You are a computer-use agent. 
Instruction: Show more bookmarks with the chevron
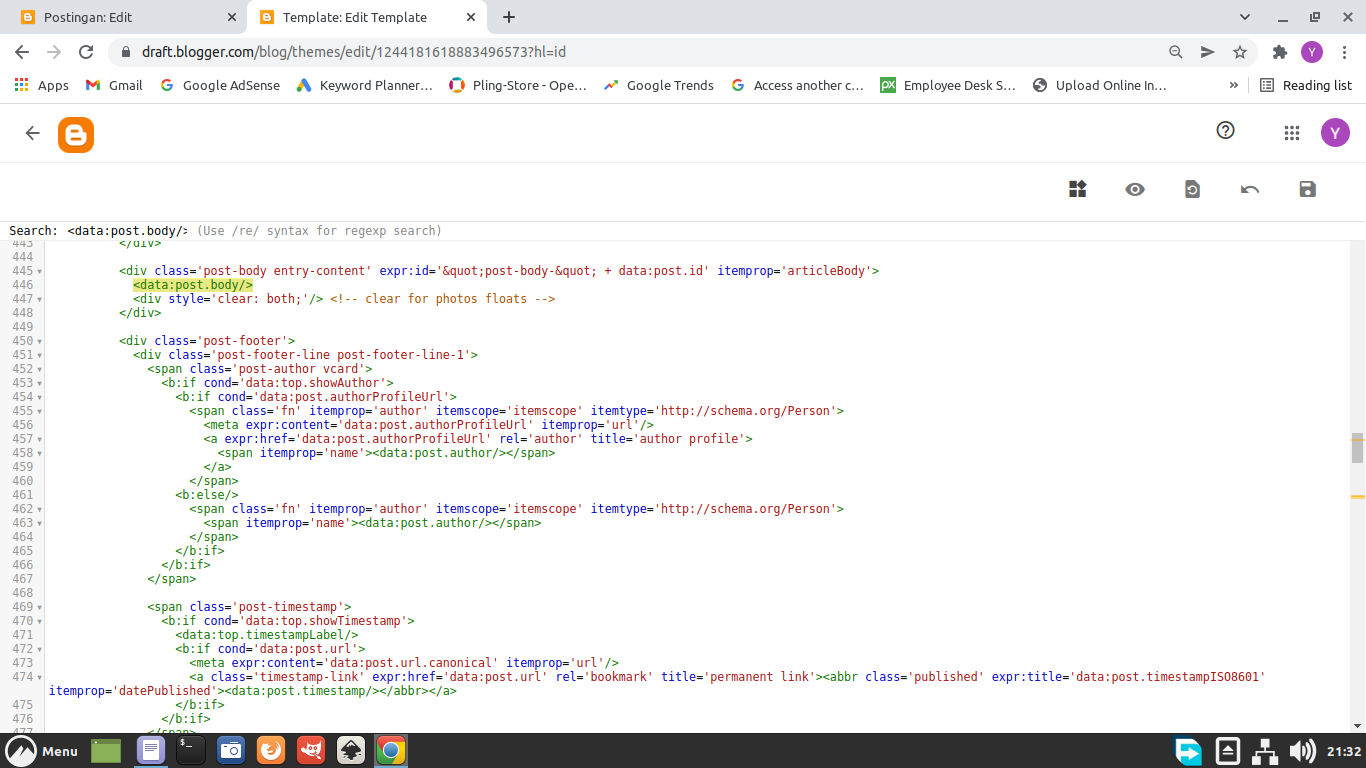coord(1234,85)
